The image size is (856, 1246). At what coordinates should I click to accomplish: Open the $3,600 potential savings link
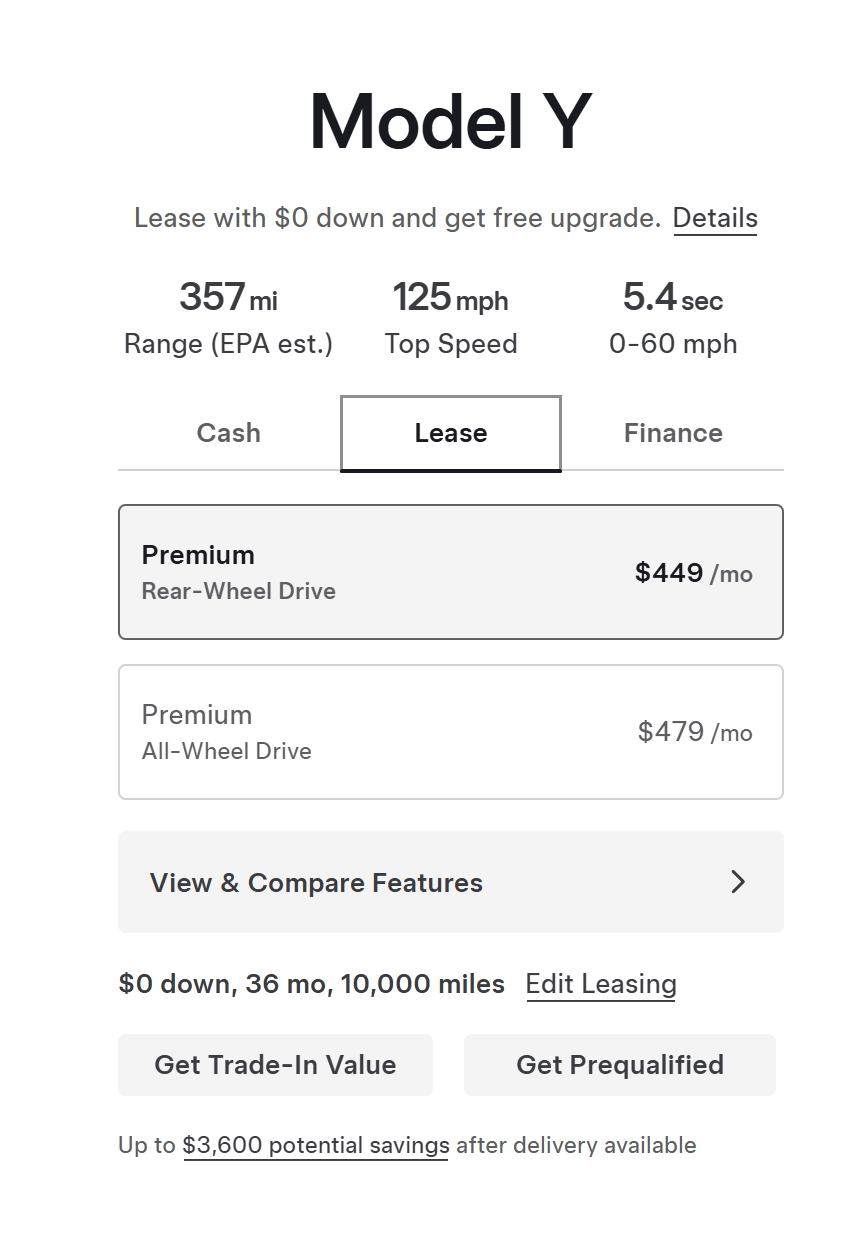point(316,1145)
